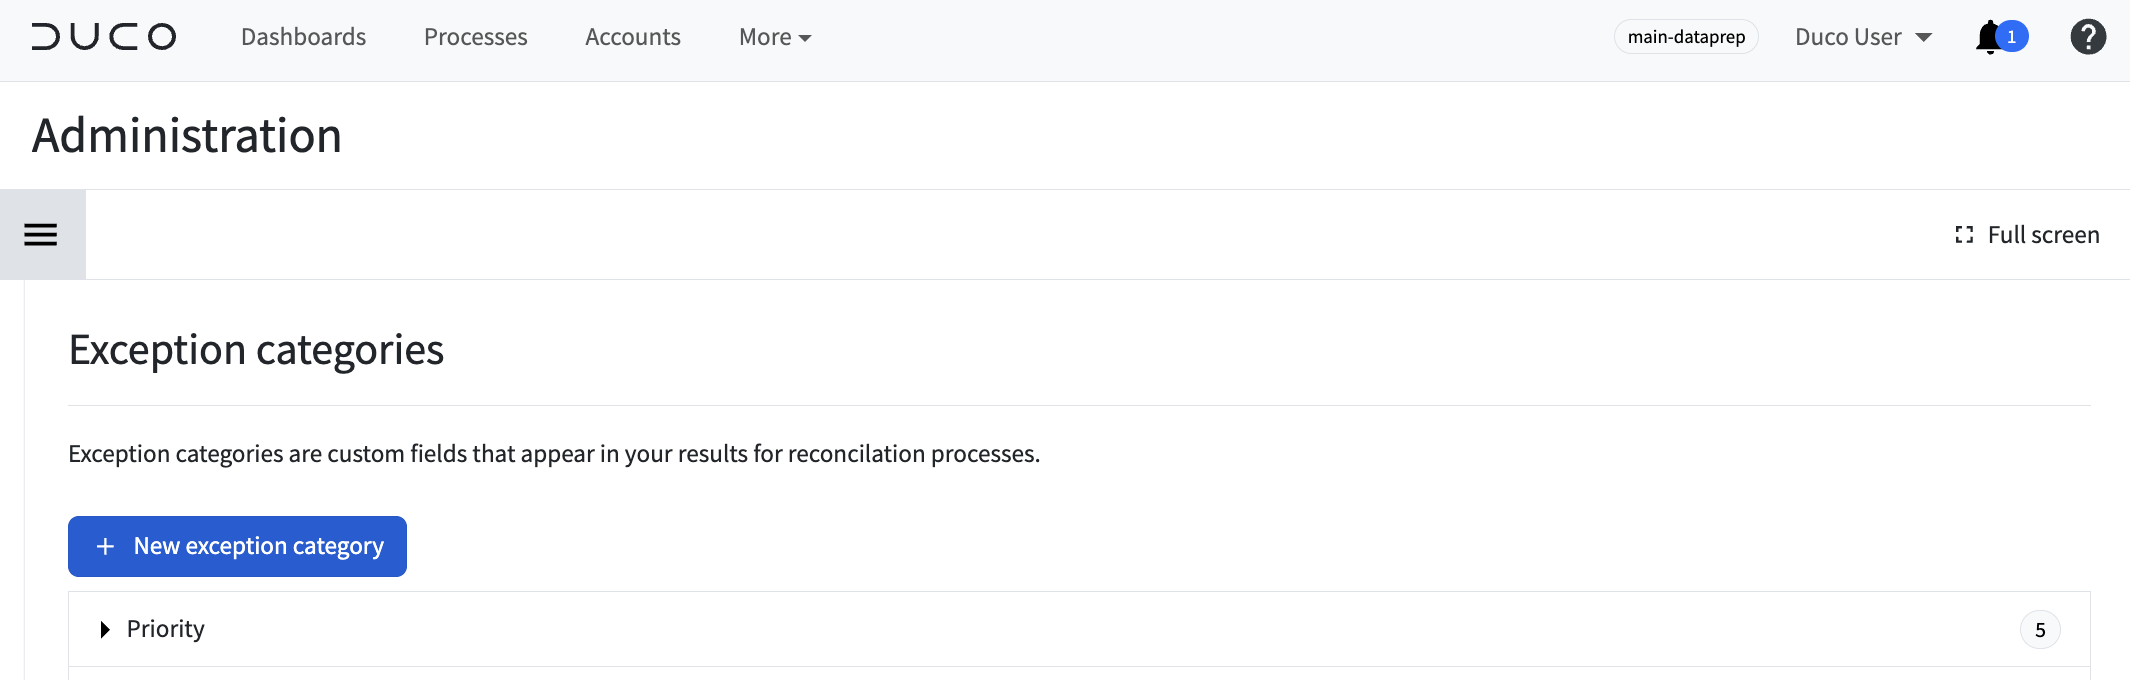Open the Duco User dropdown
The height and width of the screenshot is (680, 2130).
point(1863,37)
